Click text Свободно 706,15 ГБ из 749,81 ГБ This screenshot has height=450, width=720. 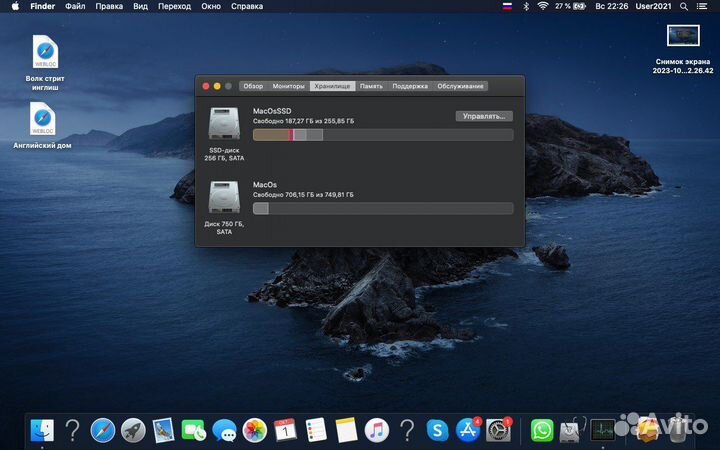pyautogui.click(x=303, y=195)
